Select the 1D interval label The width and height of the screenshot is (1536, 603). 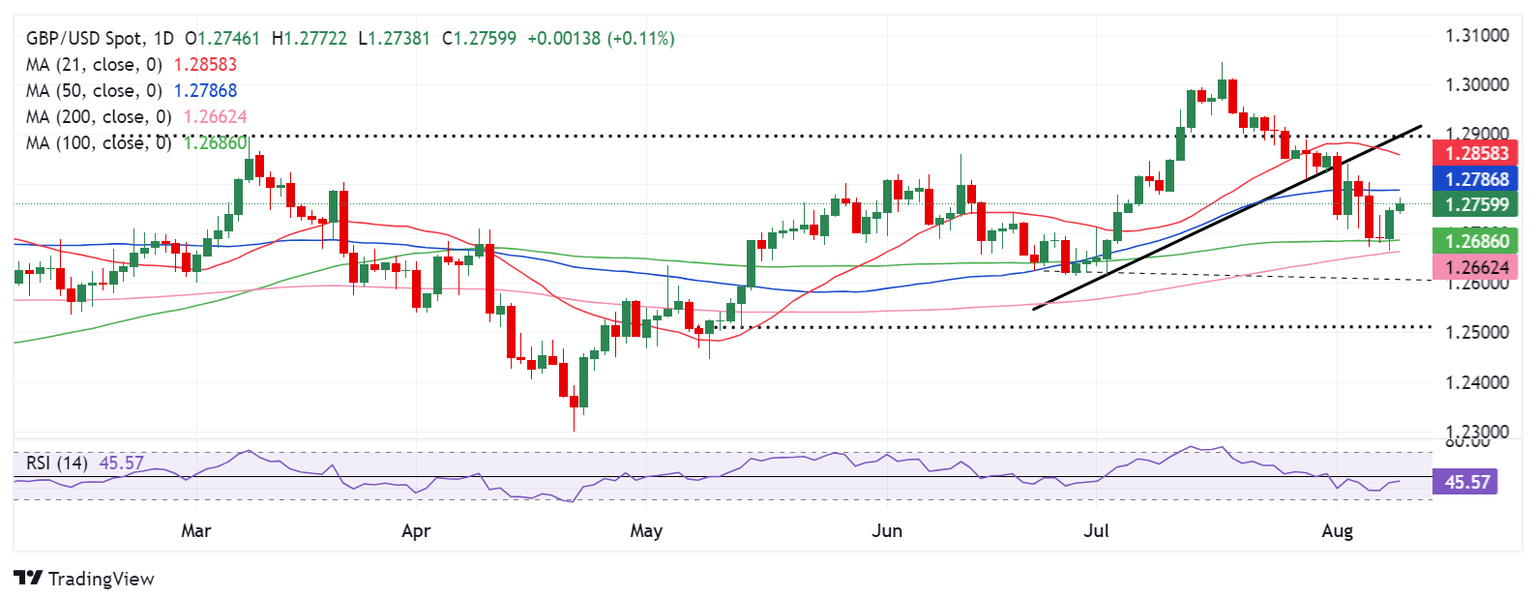(x=163, y=39)
